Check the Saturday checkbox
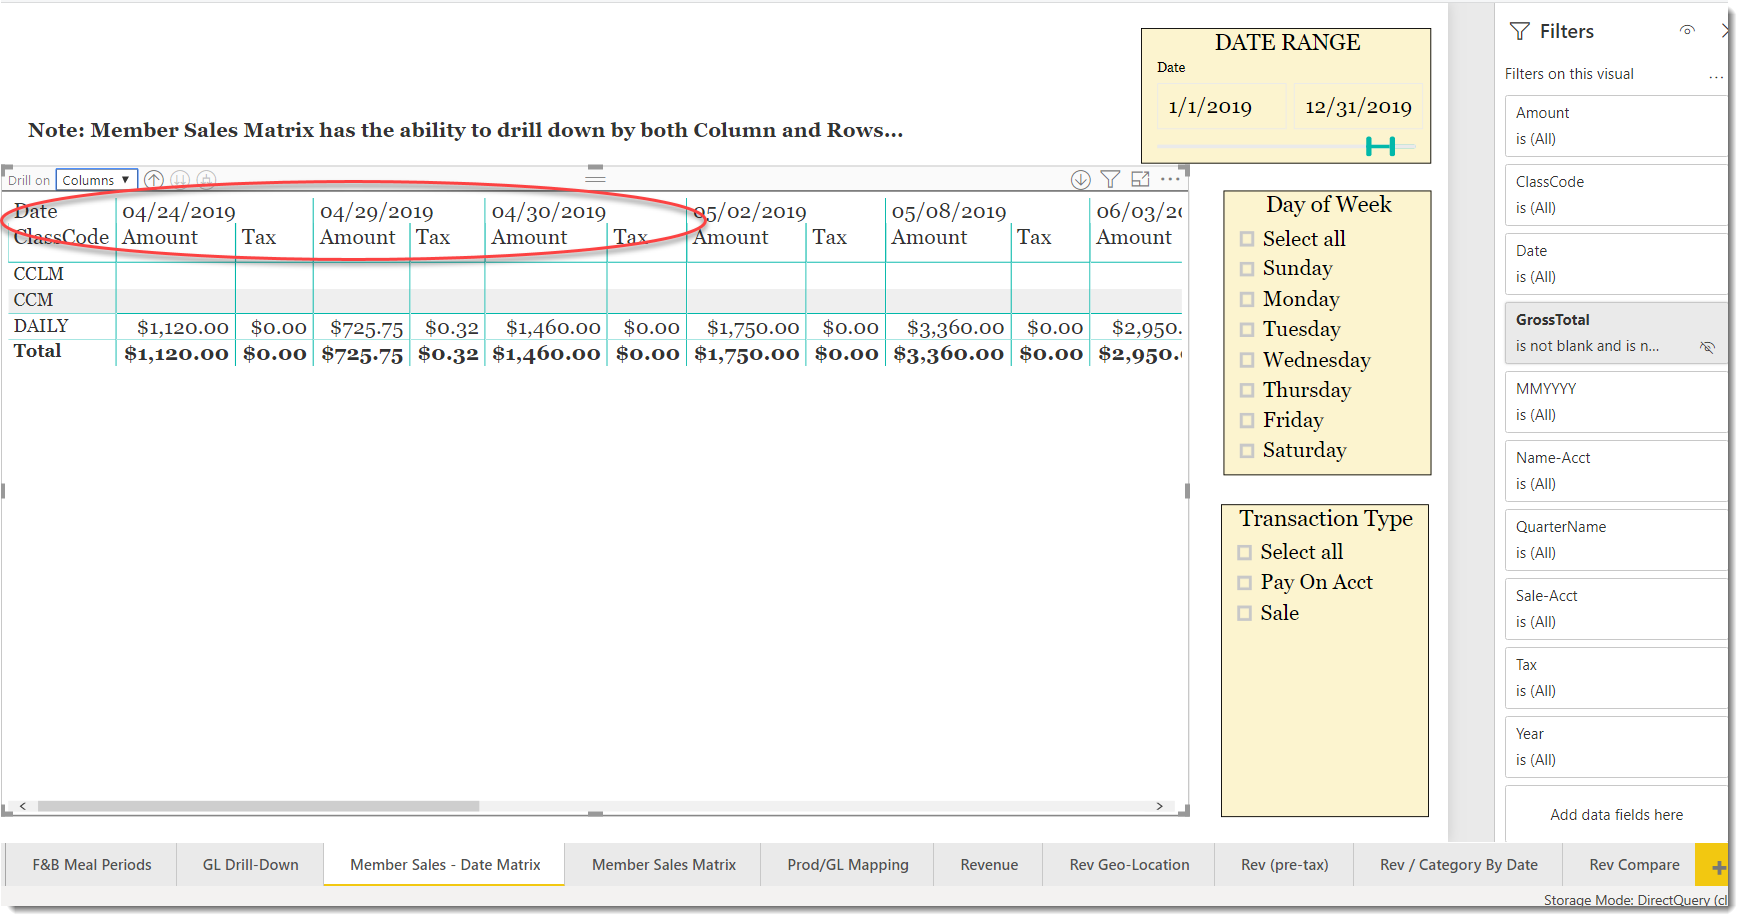Viewport: 1743px width, 921px height. tap(1247, 451)
